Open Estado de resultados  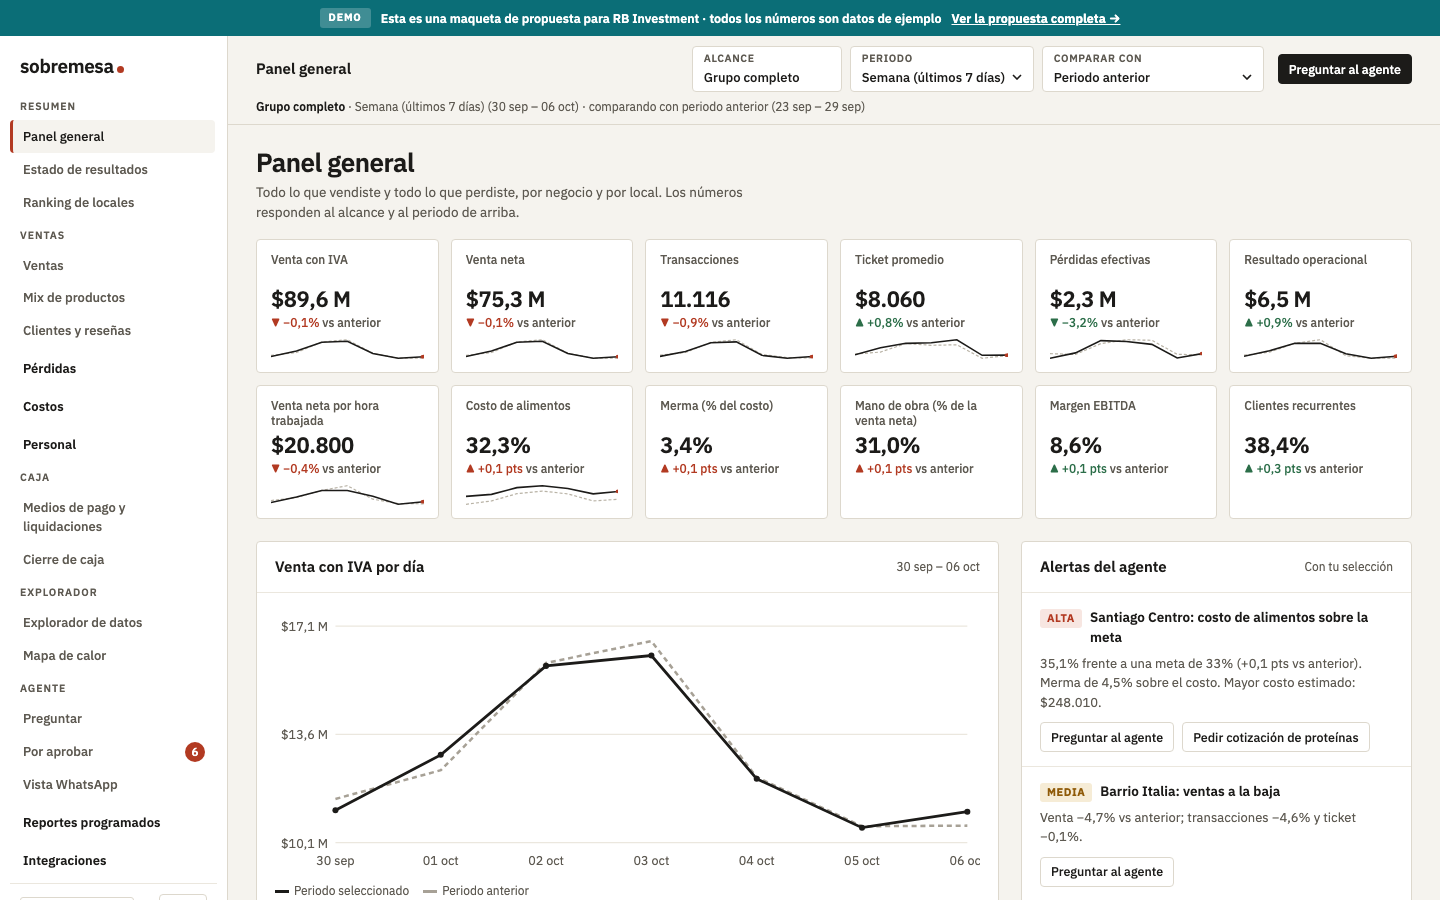click(113, 170)
